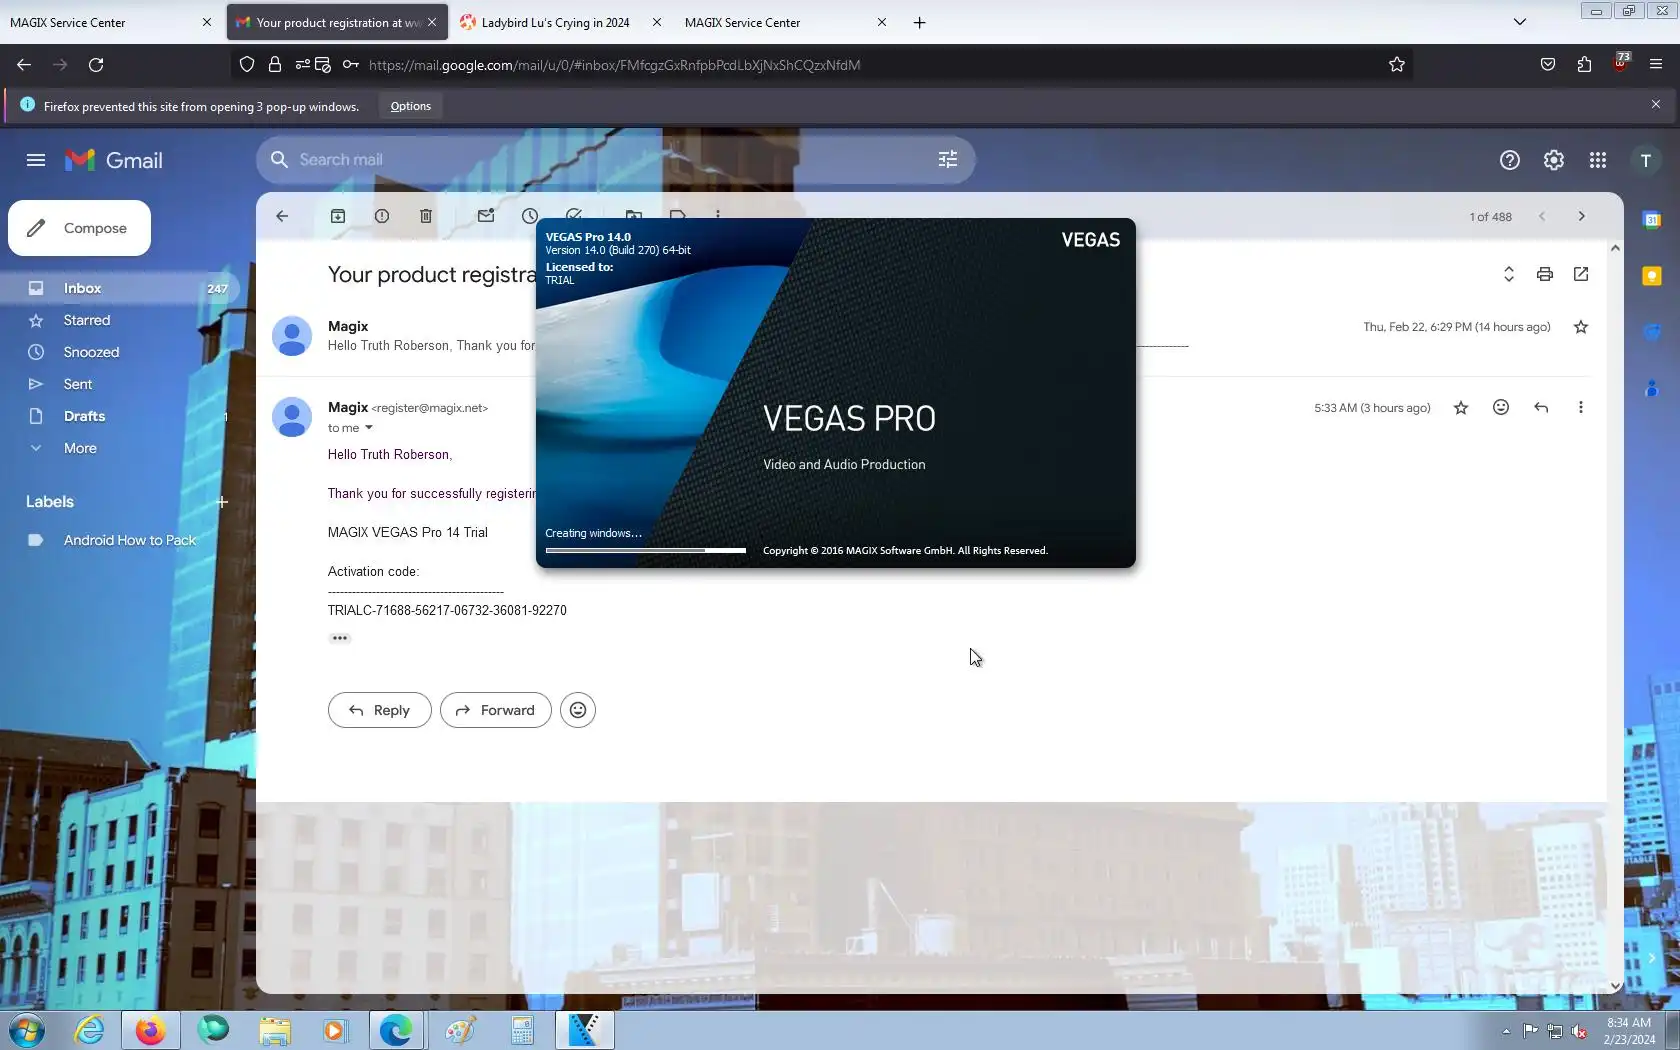List all tabs dropdown arrow
Viewport: 1680px width, 1050px height.
tap(1520, 22)
